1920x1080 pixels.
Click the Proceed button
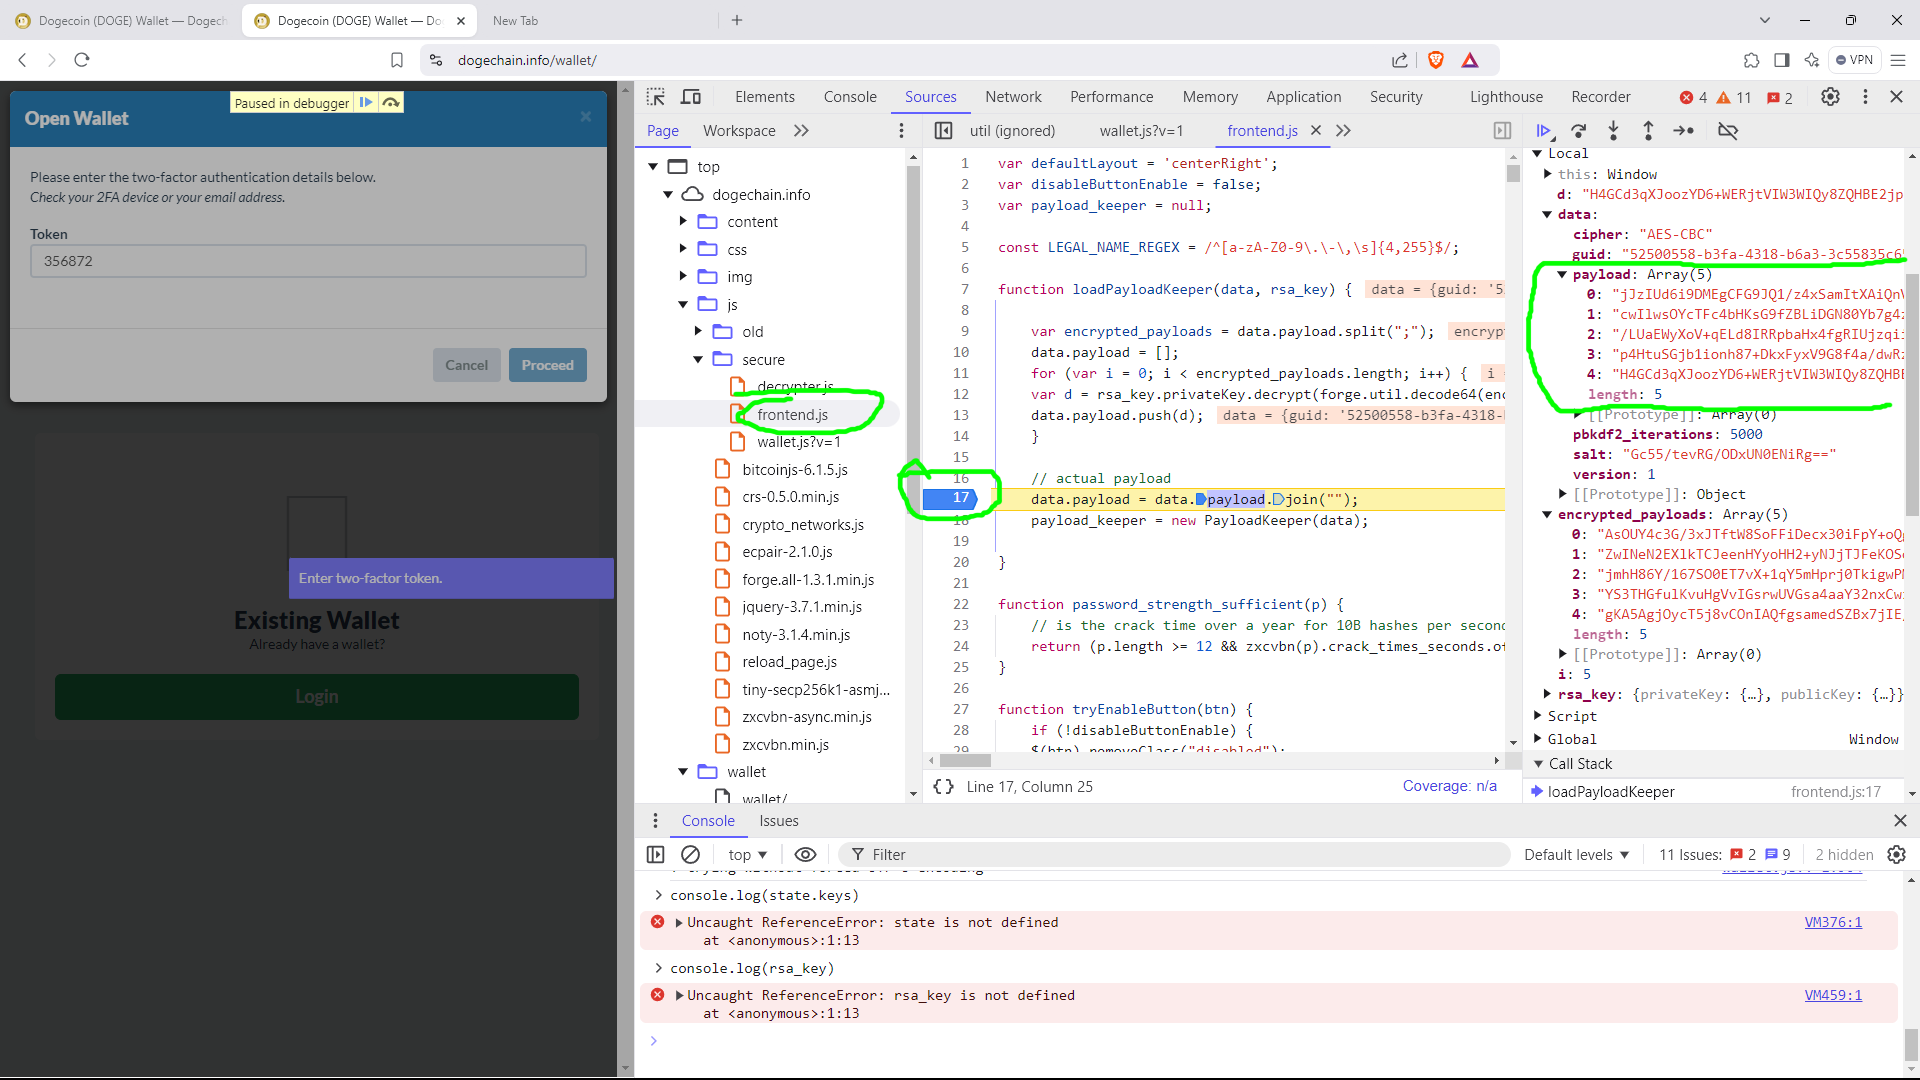pyautogui.click(x=547, y=365)
